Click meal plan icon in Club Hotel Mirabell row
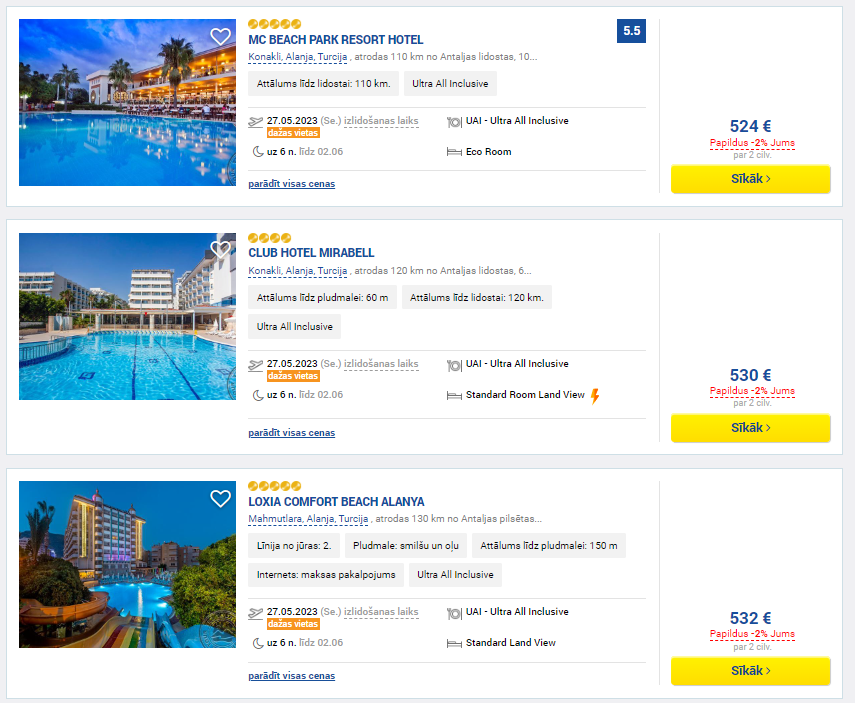This screenshot has width=855, height=703. [454, 365]
